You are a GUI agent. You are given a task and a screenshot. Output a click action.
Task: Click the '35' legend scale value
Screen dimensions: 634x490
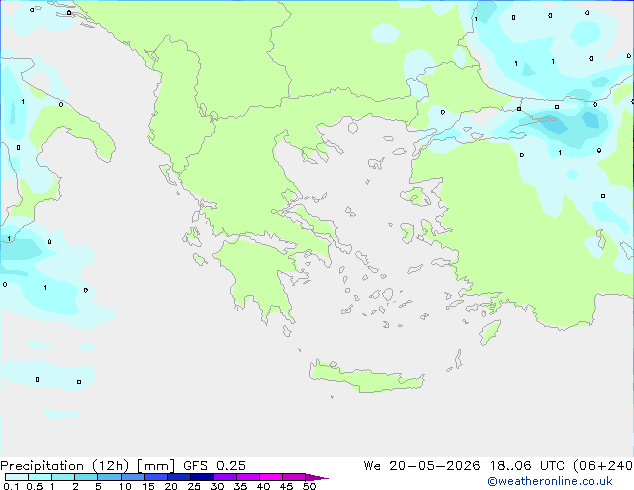click(x=240, y=486)
